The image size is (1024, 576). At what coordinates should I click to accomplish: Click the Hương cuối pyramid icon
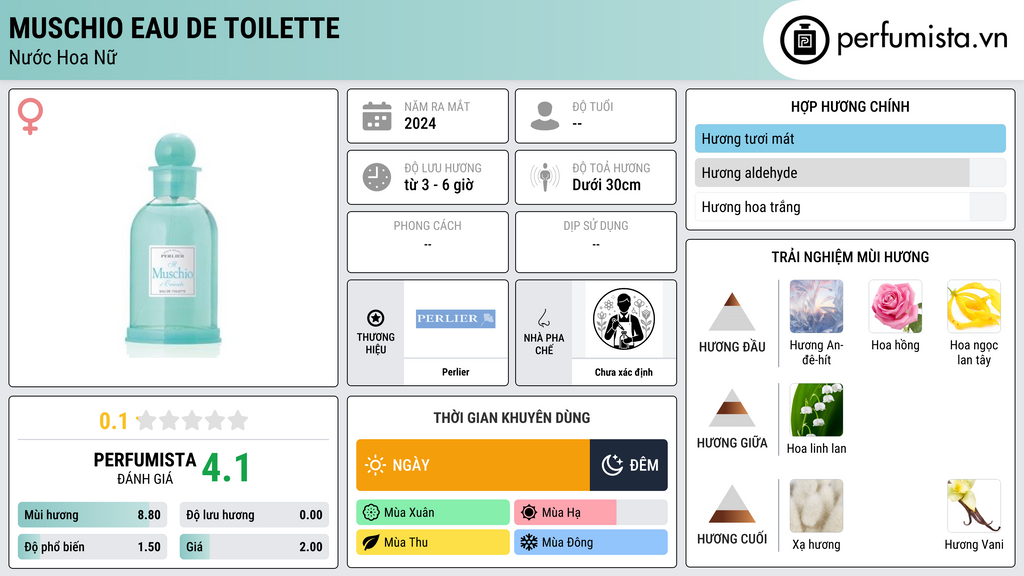(732, 504)
